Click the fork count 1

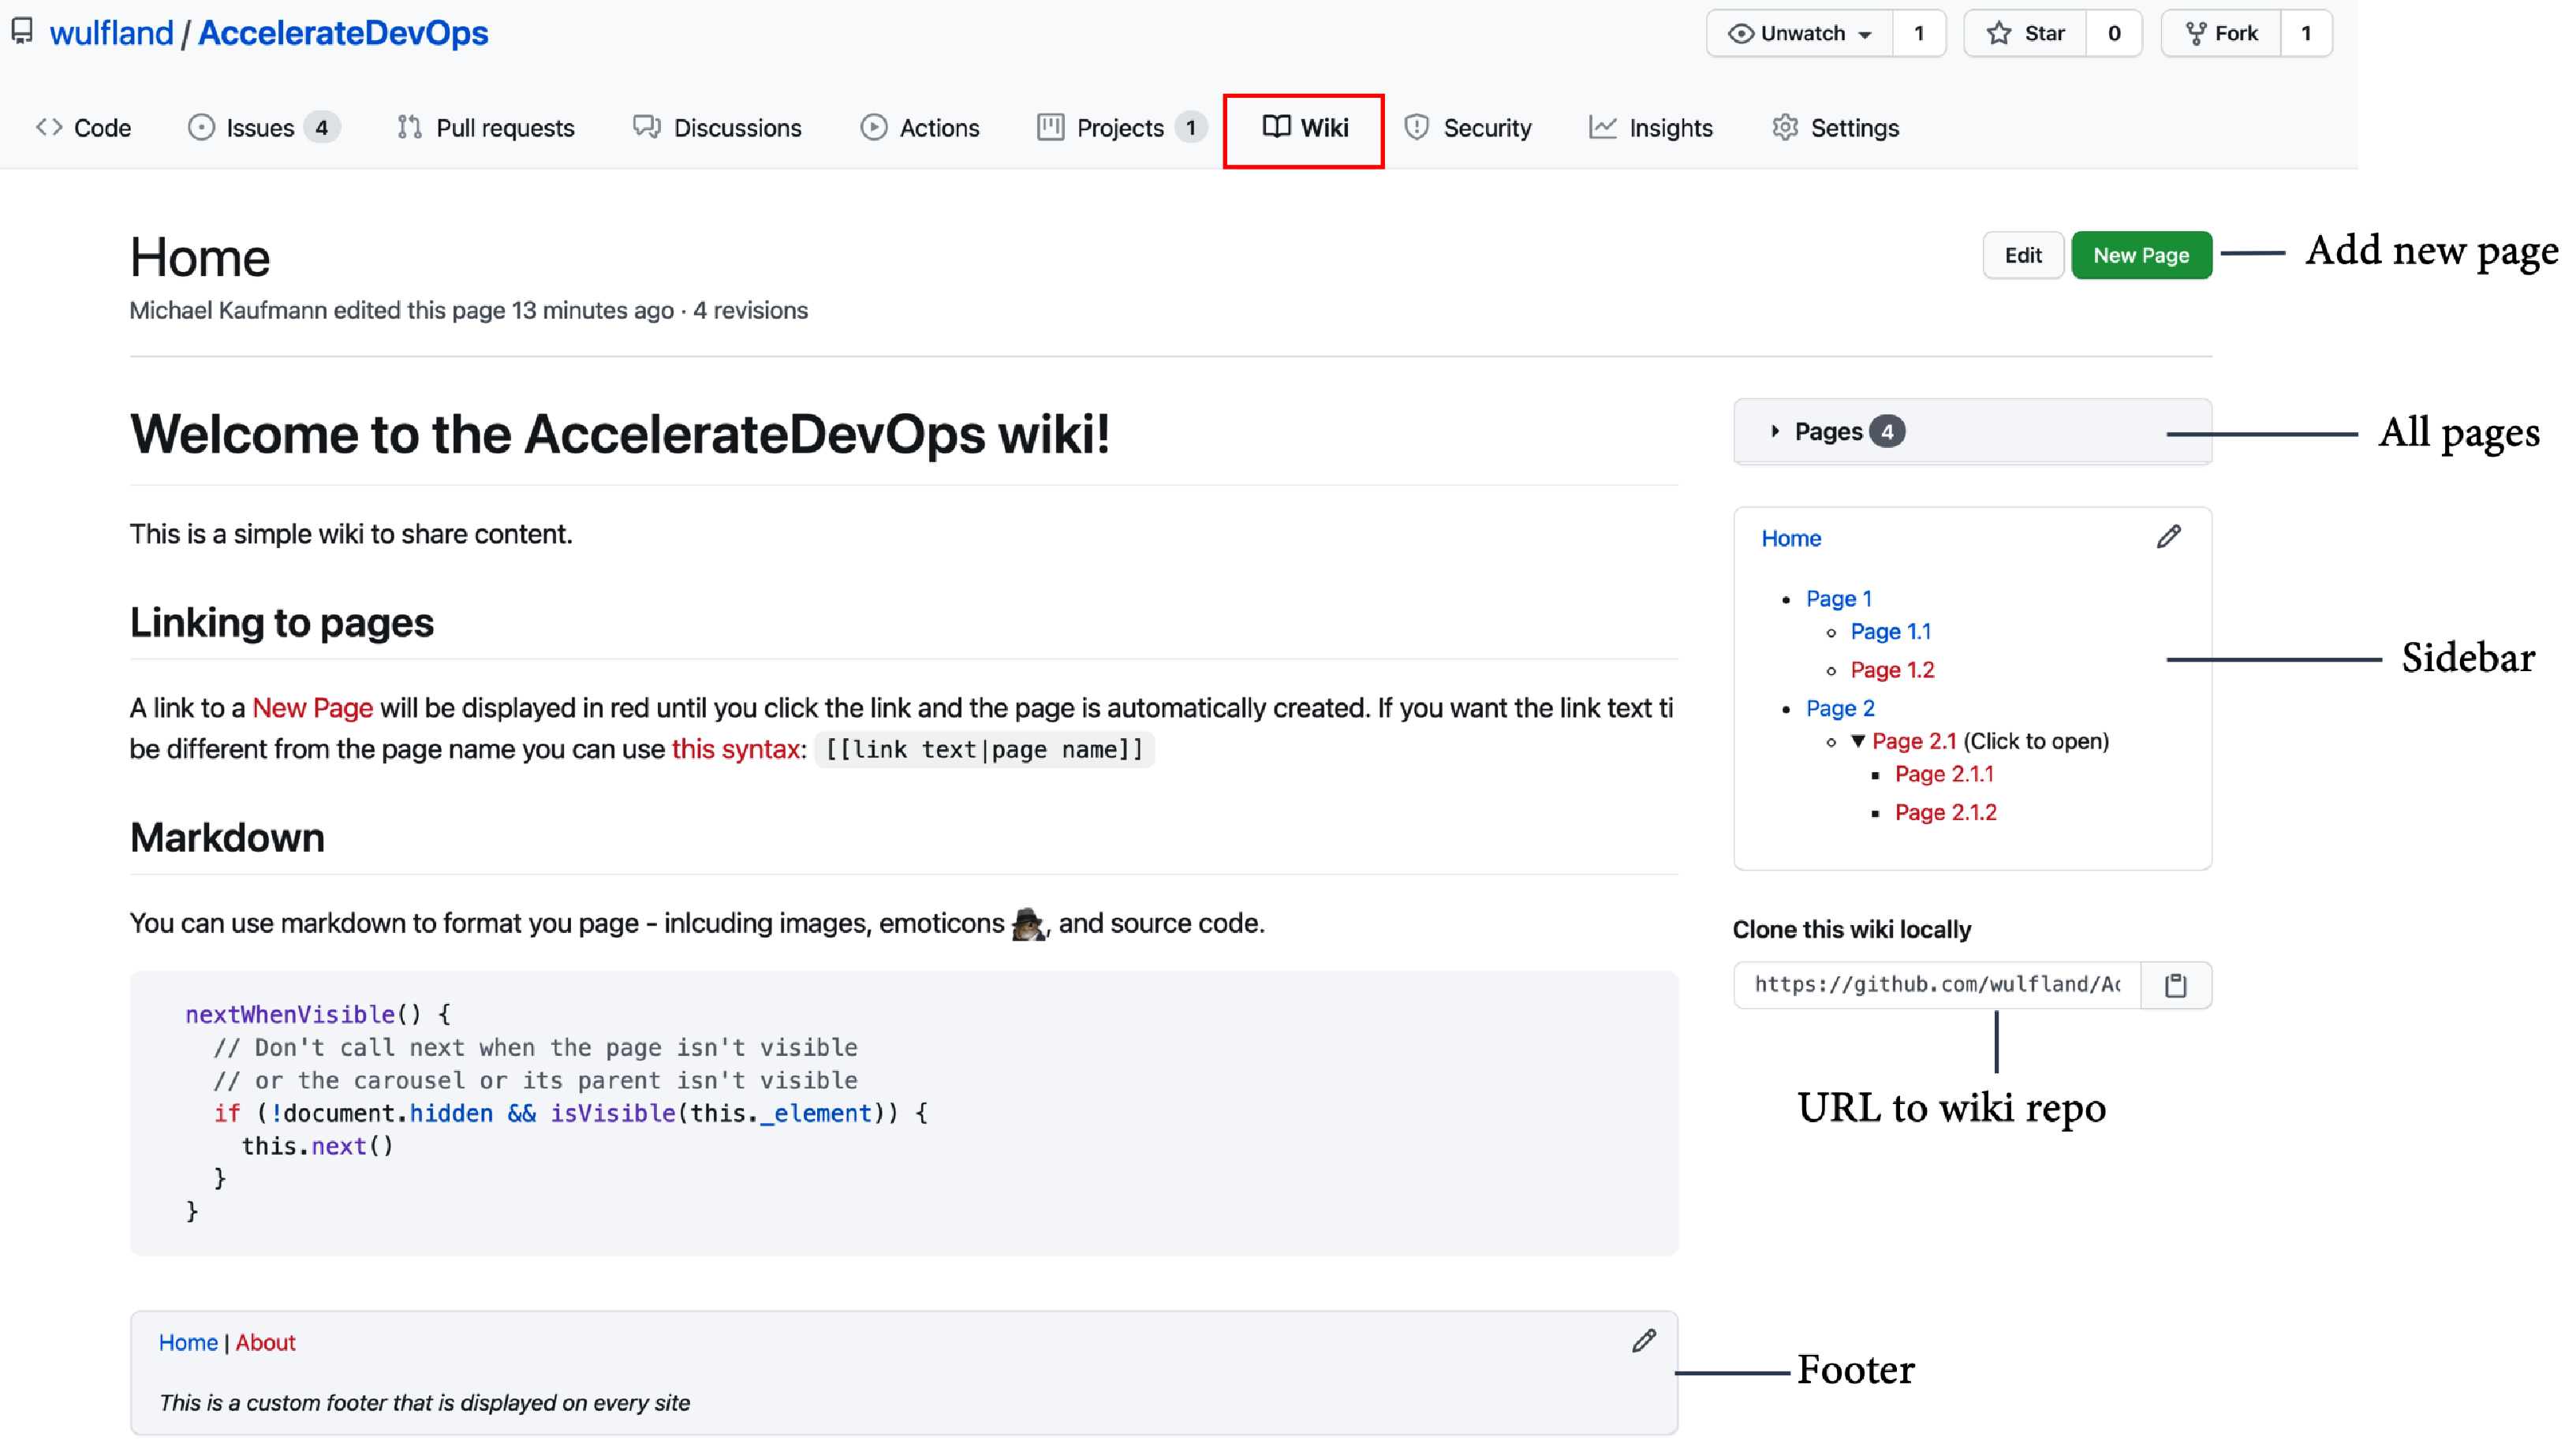(2306, 34)
